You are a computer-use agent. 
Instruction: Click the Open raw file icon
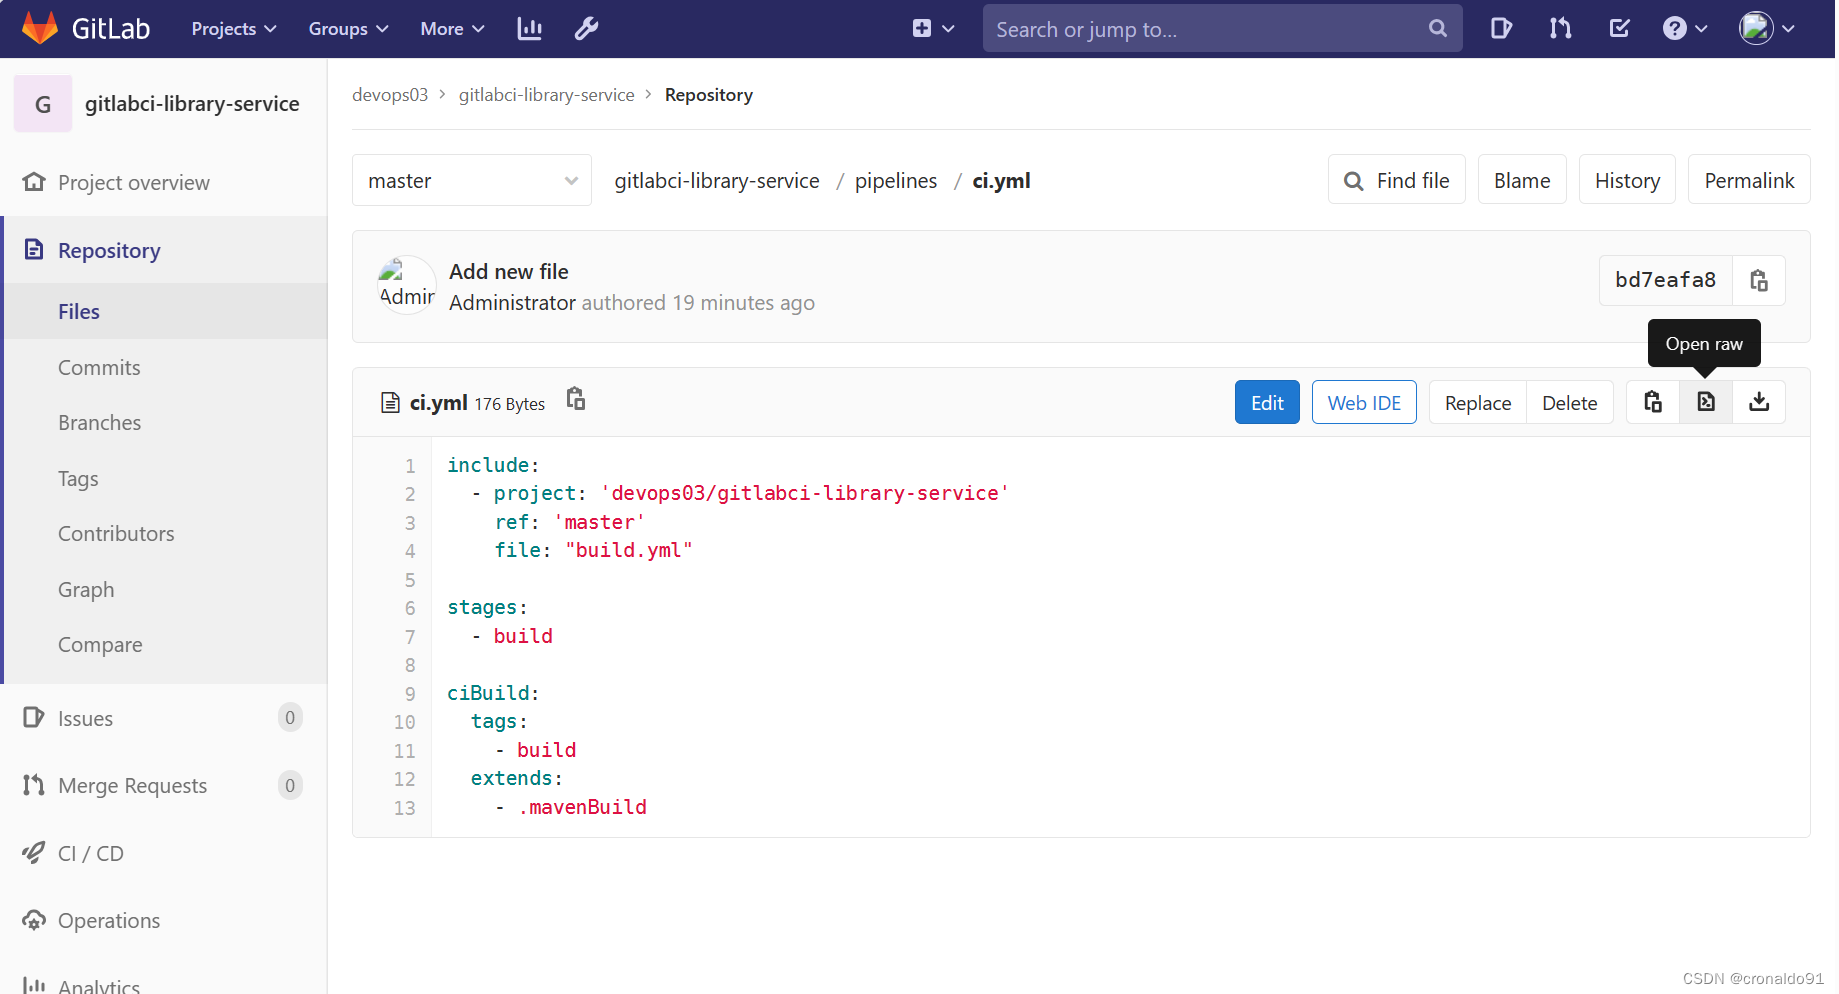click(x=1706, y=402)
